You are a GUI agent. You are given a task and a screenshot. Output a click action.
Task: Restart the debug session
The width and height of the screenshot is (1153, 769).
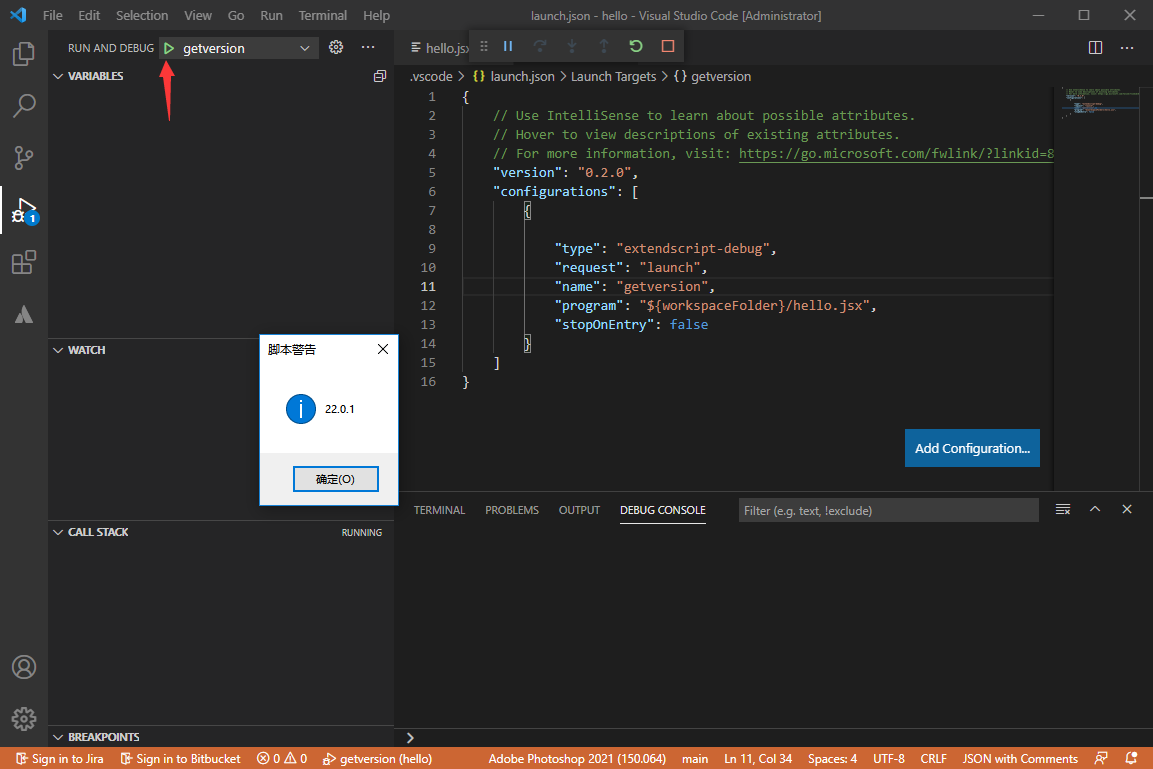click(636, 46)
